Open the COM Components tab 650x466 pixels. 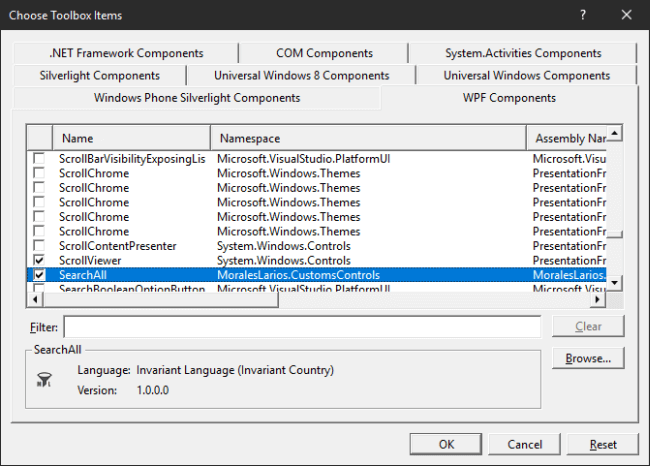pyautogui.click(x=324, y=53)
